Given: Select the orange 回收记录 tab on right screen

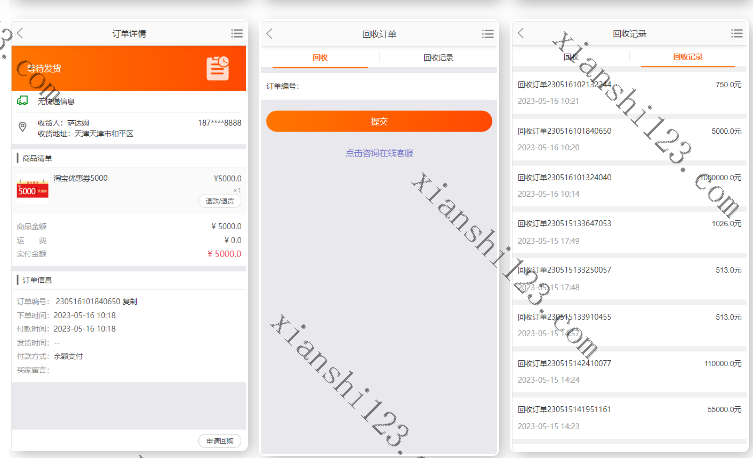Looking at the screenshot, I should click(688, 57).
